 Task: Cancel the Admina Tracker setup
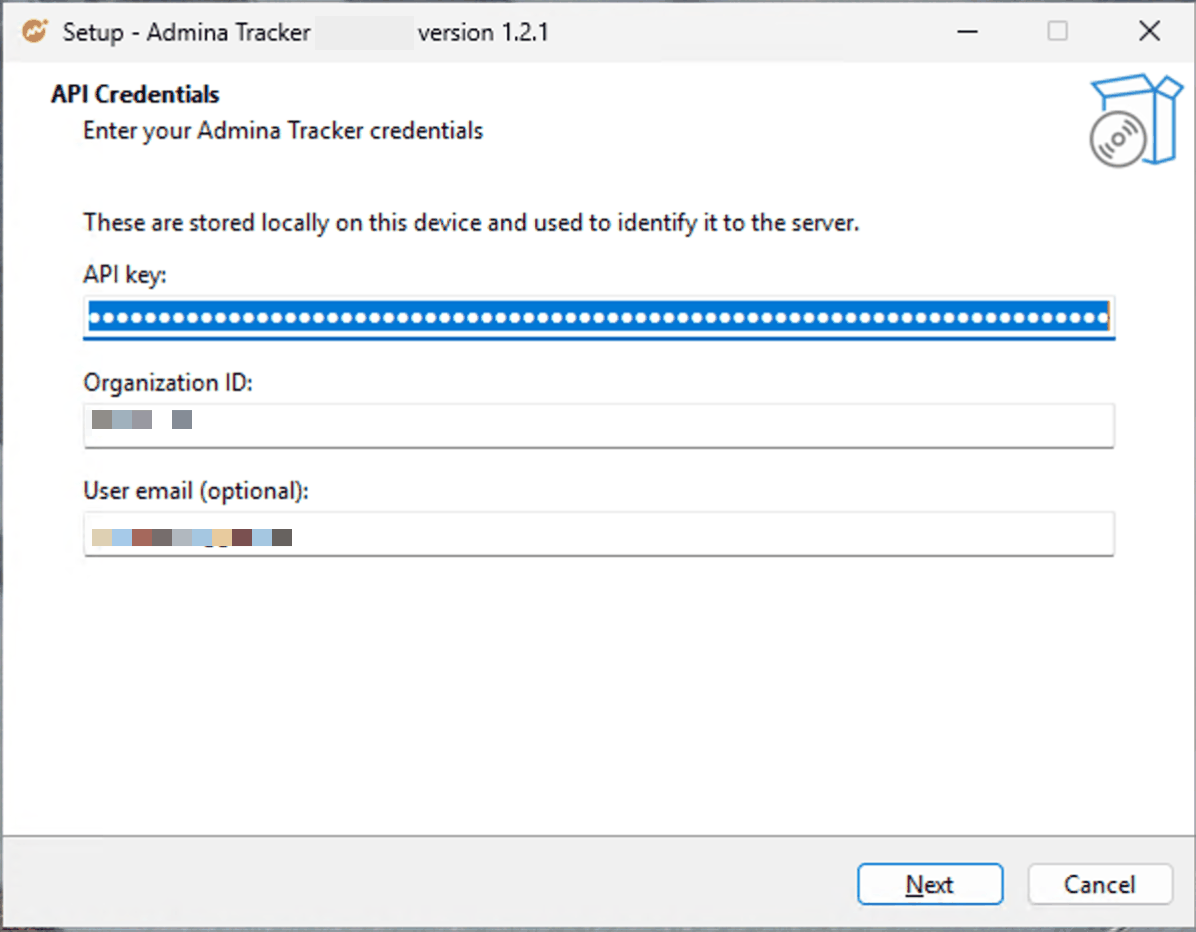pyautogui.click(x=1099, y=884)
